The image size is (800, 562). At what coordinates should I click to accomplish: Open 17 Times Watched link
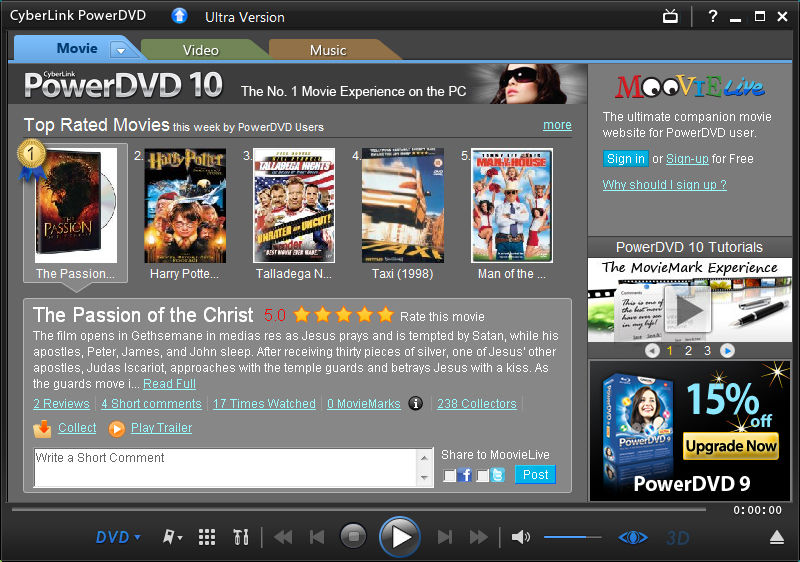point(264,403)
